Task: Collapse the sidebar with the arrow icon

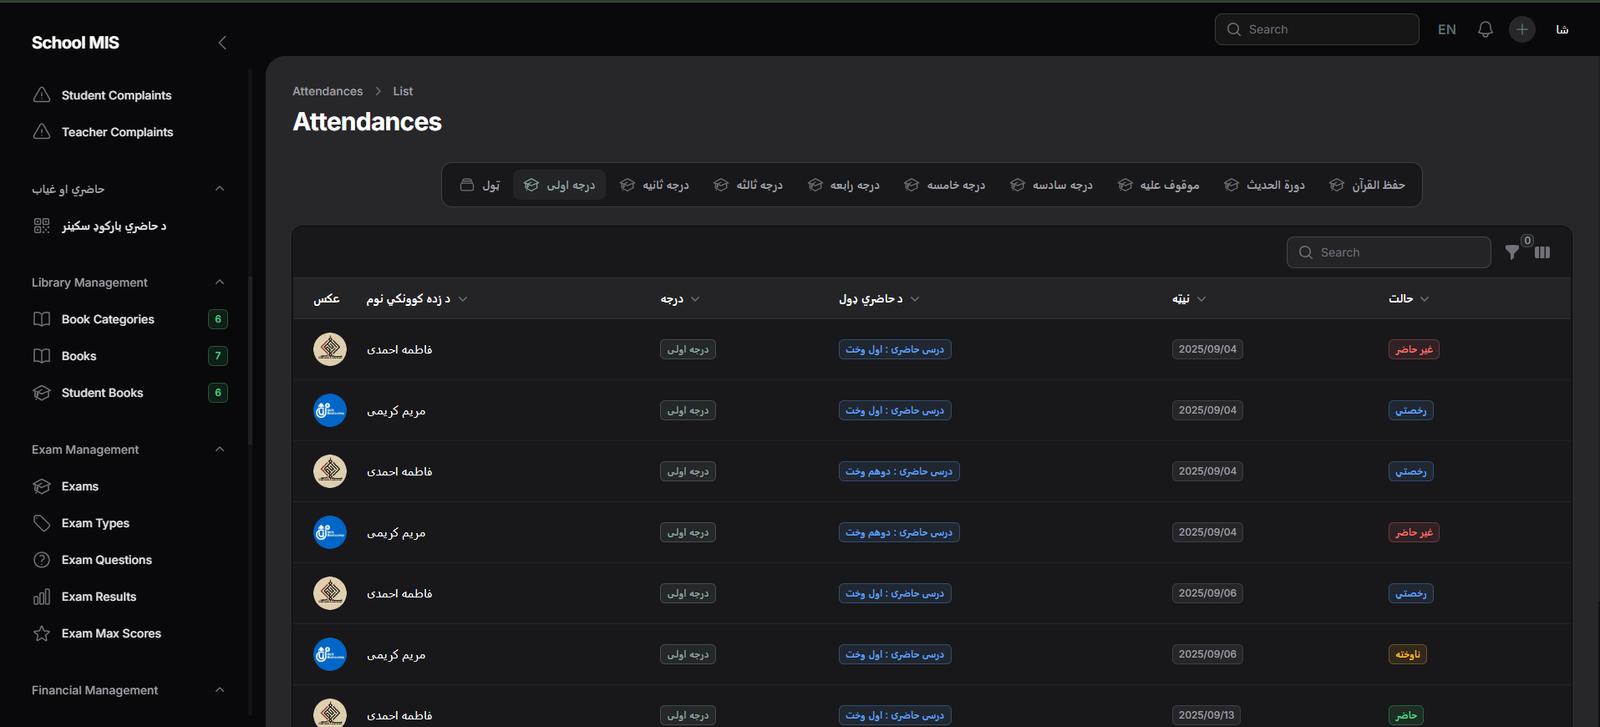Action: click(222, 43)
